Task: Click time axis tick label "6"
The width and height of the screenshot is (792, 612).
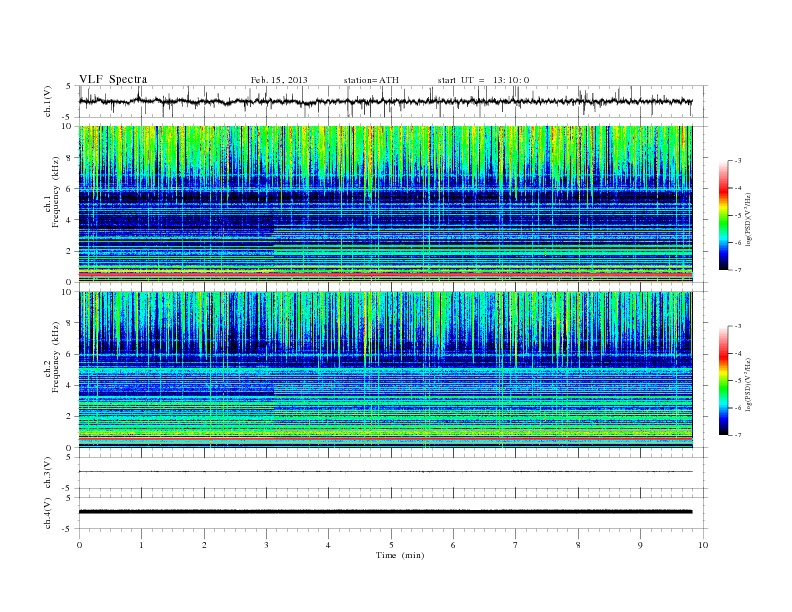Action: (x=453, y=545)
